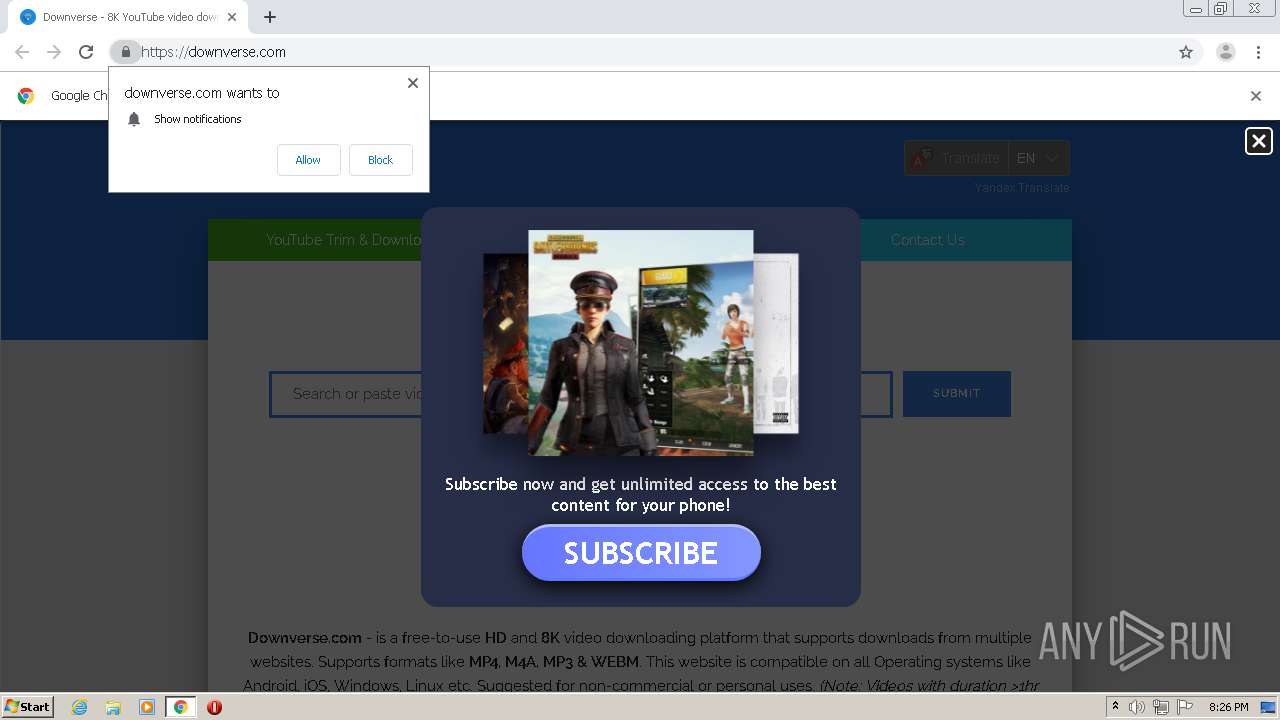
Task: Open the Windows Media Player taskbar icon
Action: pos(147,707)
